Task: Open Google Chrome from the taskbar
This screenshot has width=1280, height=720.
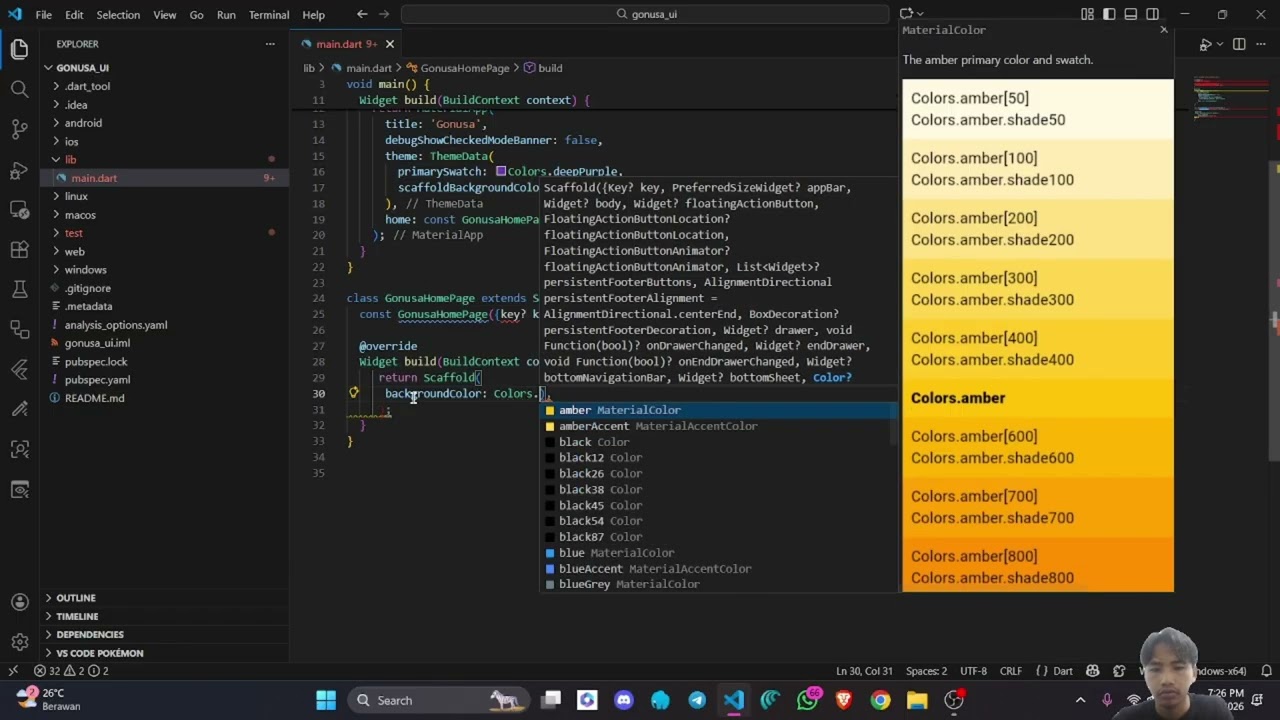Action: (880, 700)
